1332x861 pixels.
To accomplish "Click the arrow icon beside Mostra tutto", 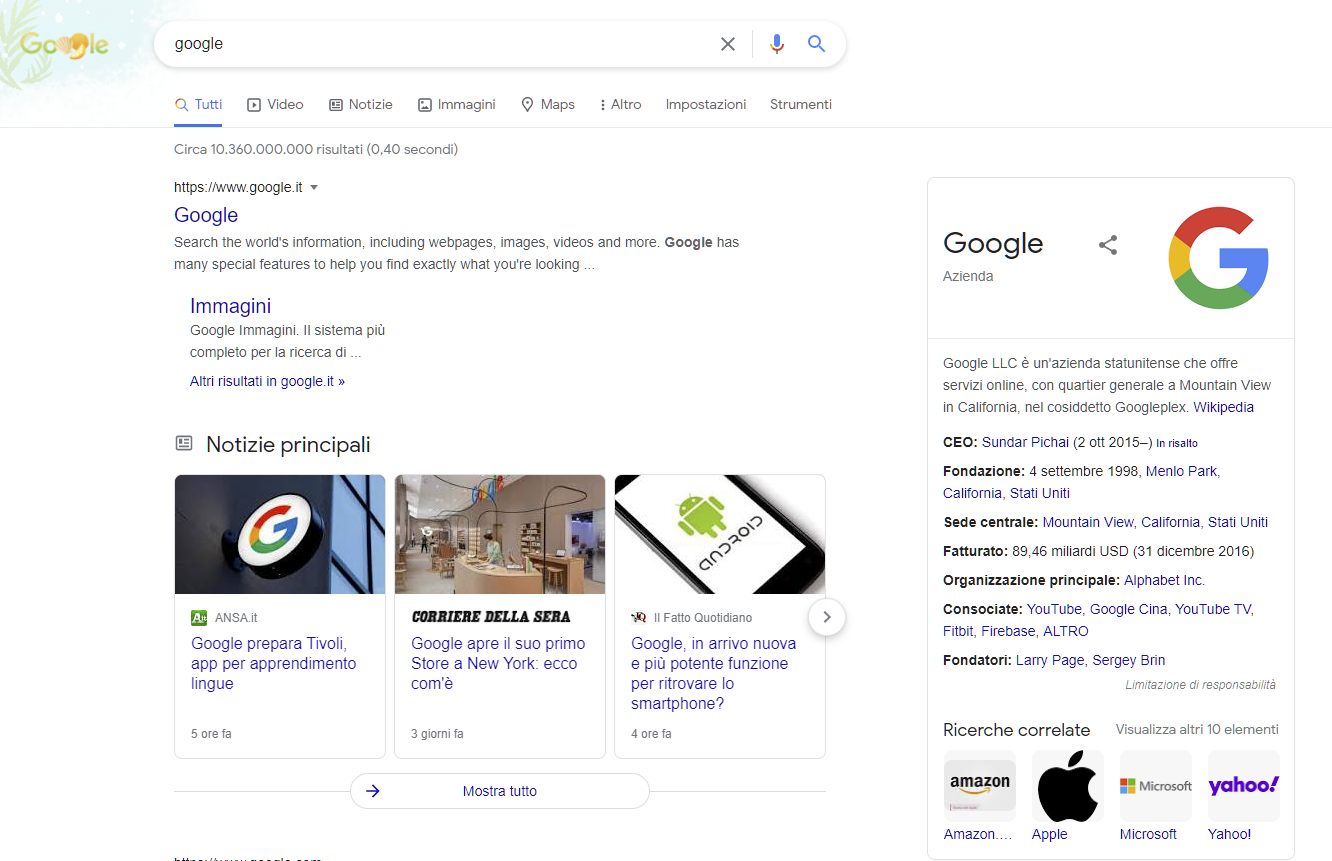I will pyautogui.click(x=373, y=791).
